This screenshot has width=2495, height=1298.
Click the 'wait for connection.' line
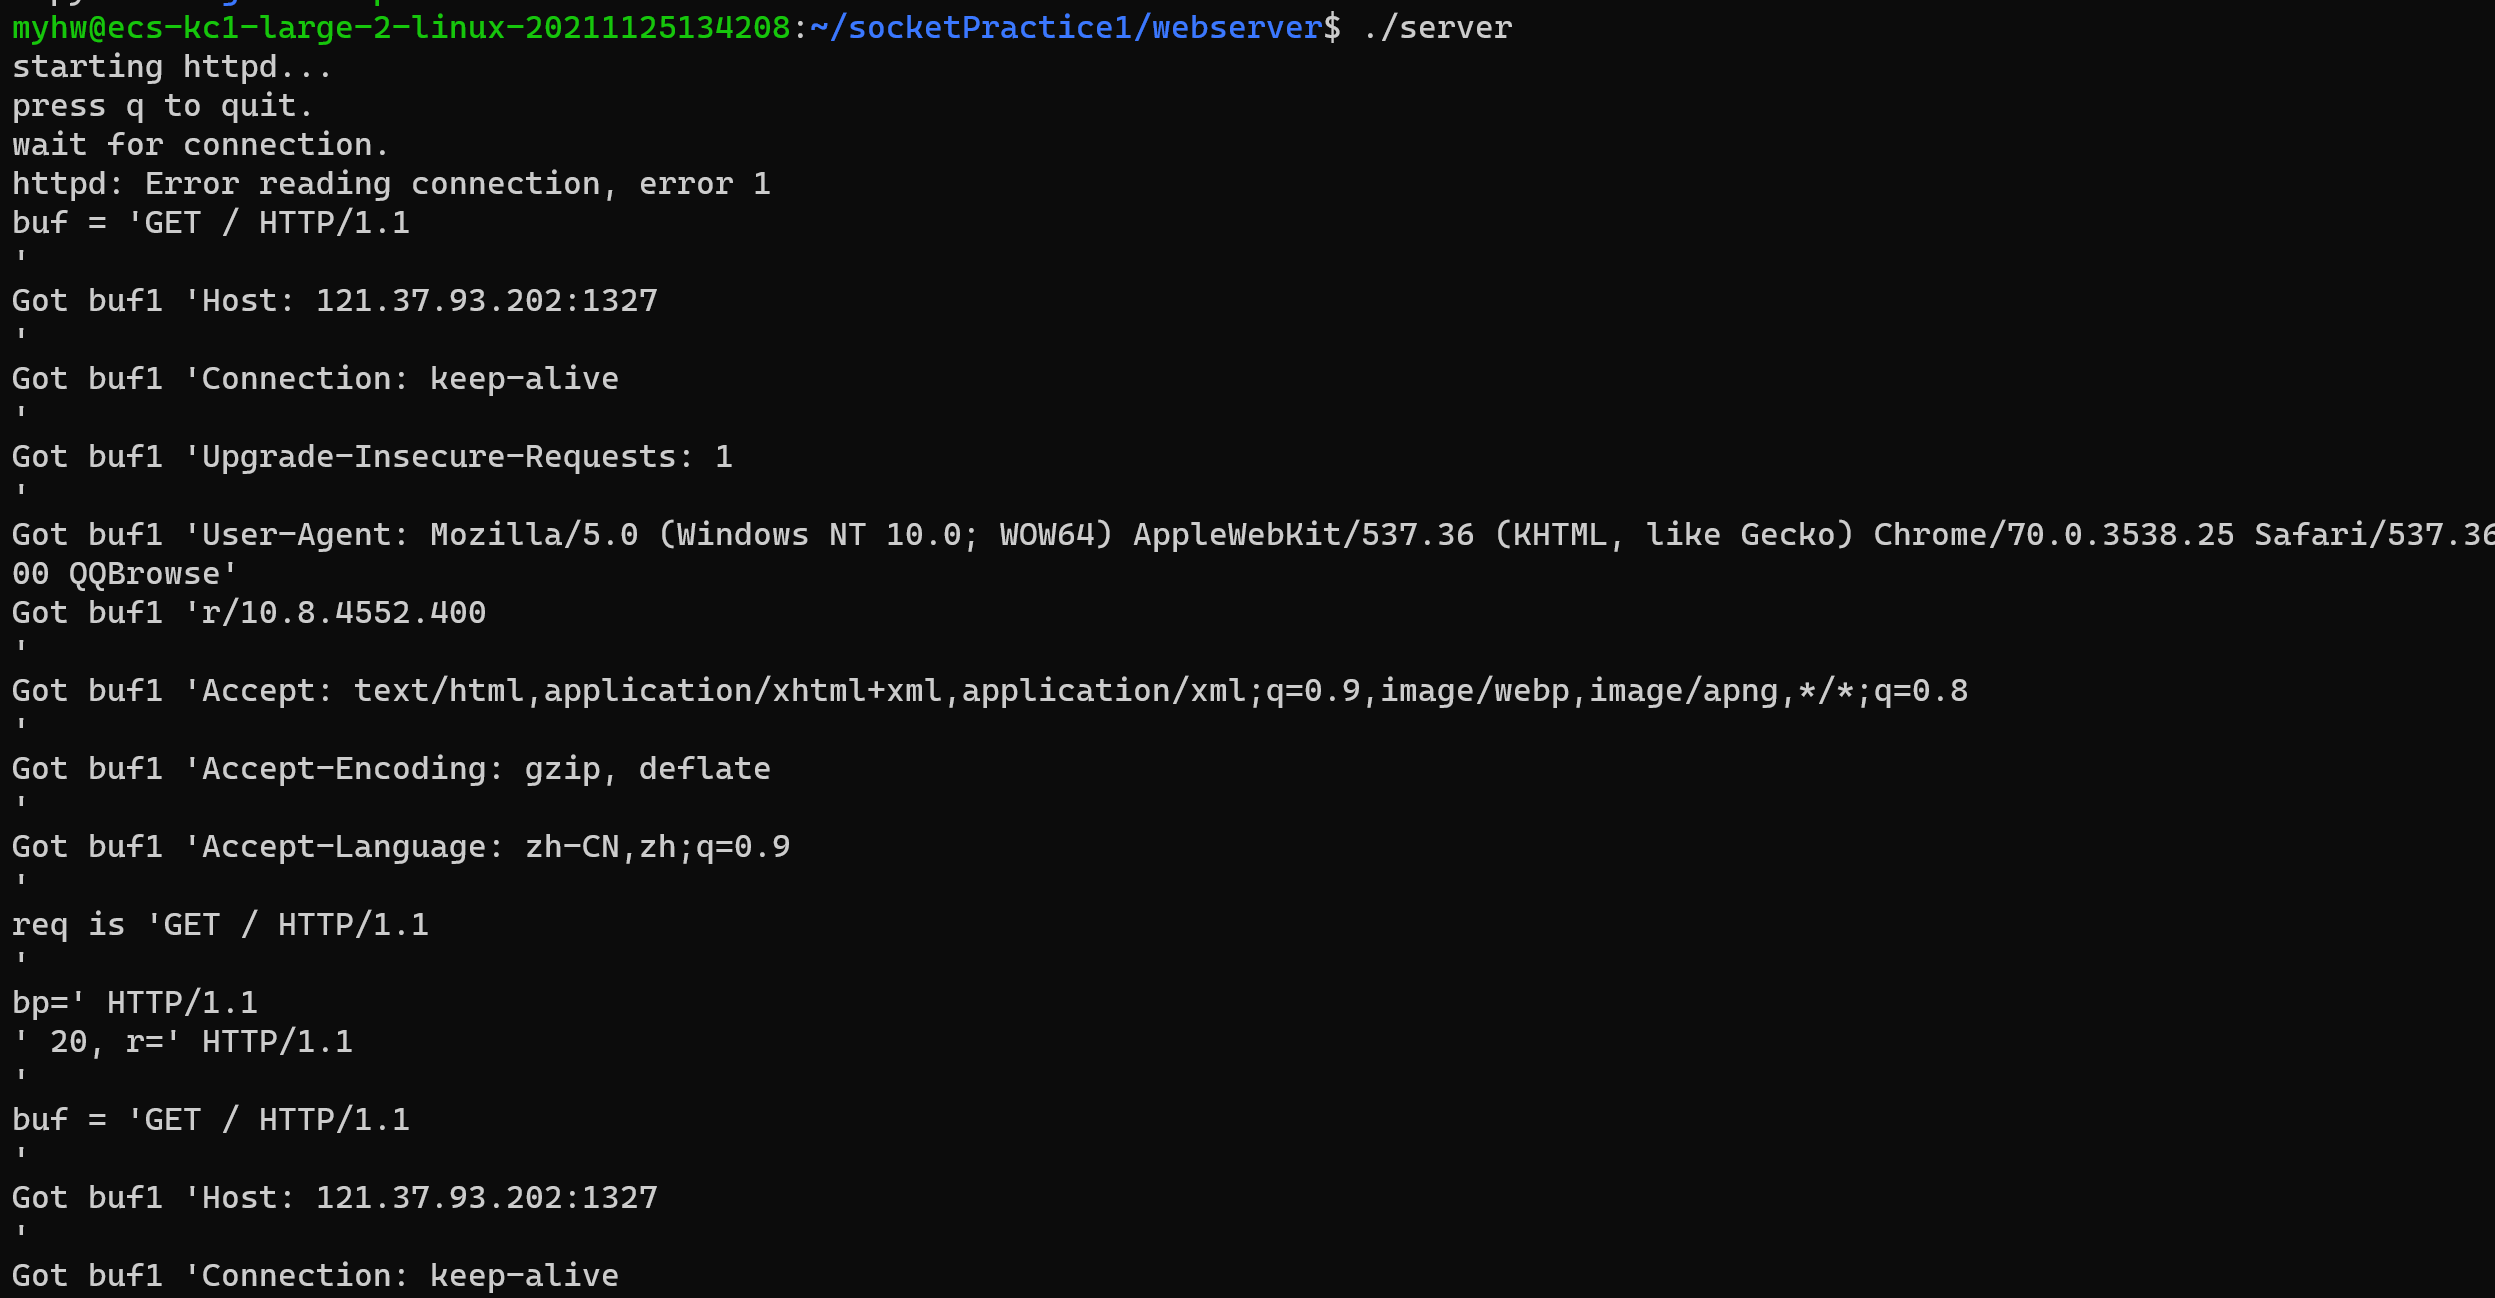(x=200, y=145)
